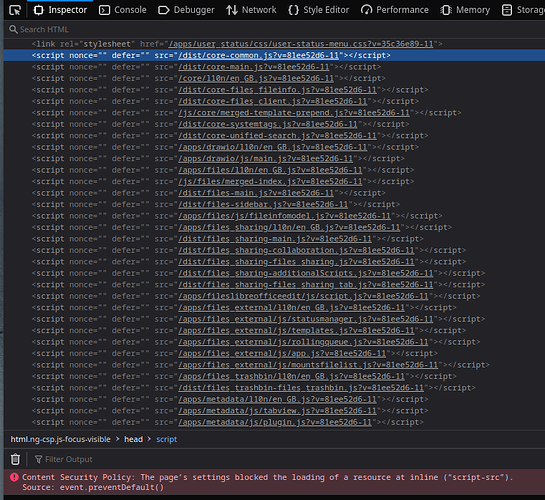The height and width of the screenshot is (500, 545).
Task: Open files_sharing-files_sharing_tab.js link
Action: point(306,285)
